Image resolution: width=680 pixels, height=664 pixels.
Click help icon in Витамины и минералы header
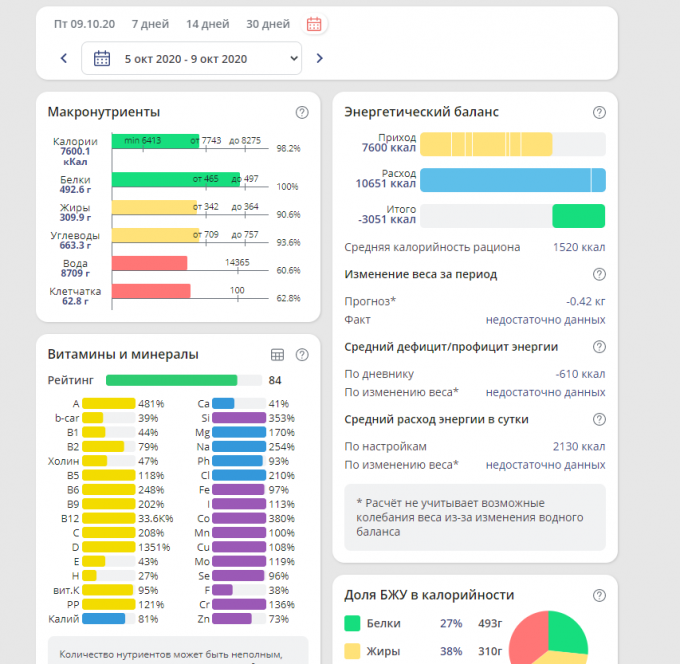pyautogui.click(x=302, y=354)
